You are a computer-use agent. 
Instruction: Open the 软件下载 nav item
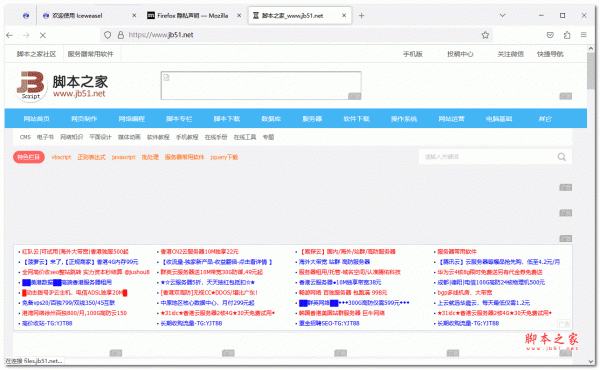click(x=356, y=119)
